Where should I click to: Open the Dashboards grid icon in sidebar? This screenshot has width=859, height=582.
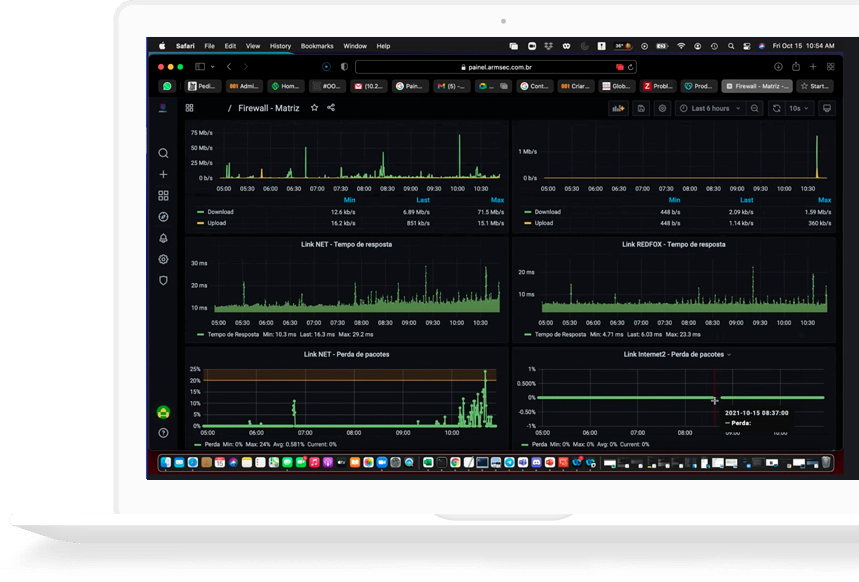[x=163, y=196]
